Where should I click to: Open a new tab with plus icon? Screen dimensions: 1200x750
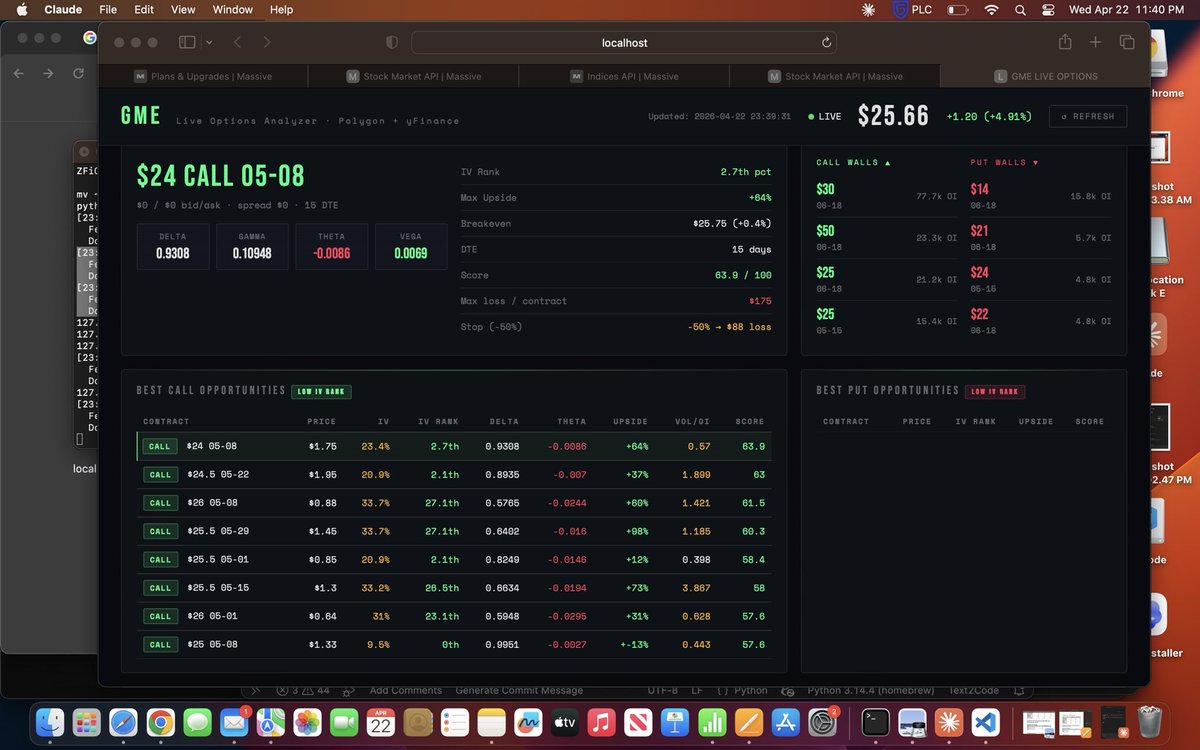click(1095, 42)
